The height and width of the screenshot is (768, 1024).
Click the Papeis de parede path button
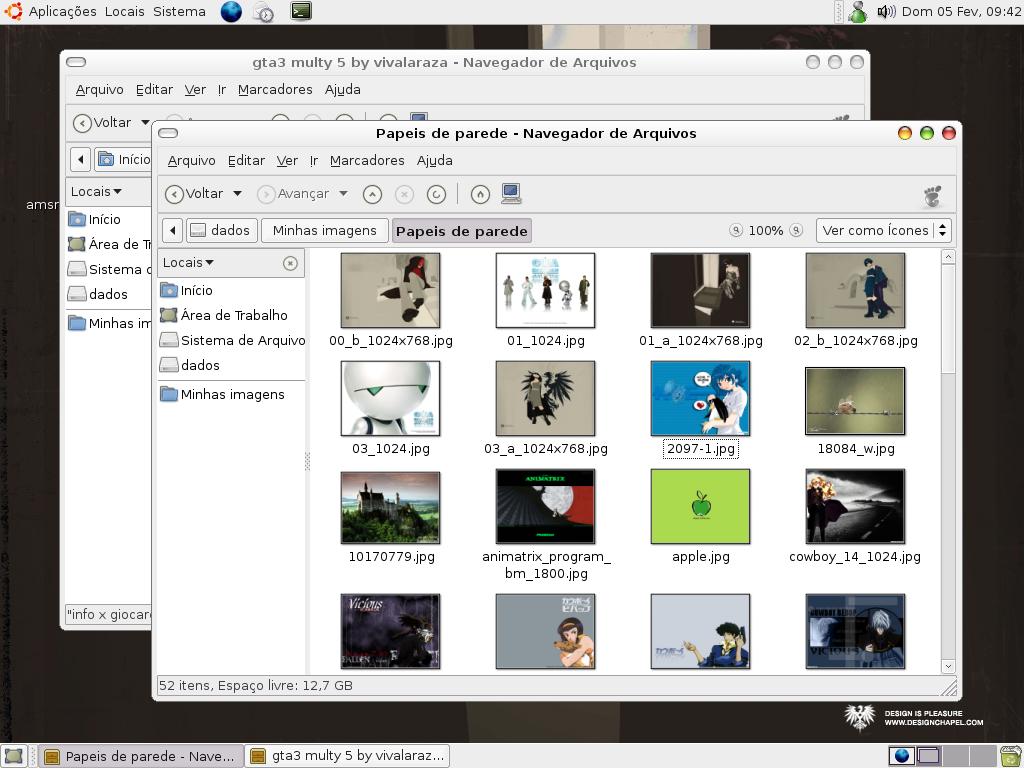pyautogui.click(x=462, y=231)
